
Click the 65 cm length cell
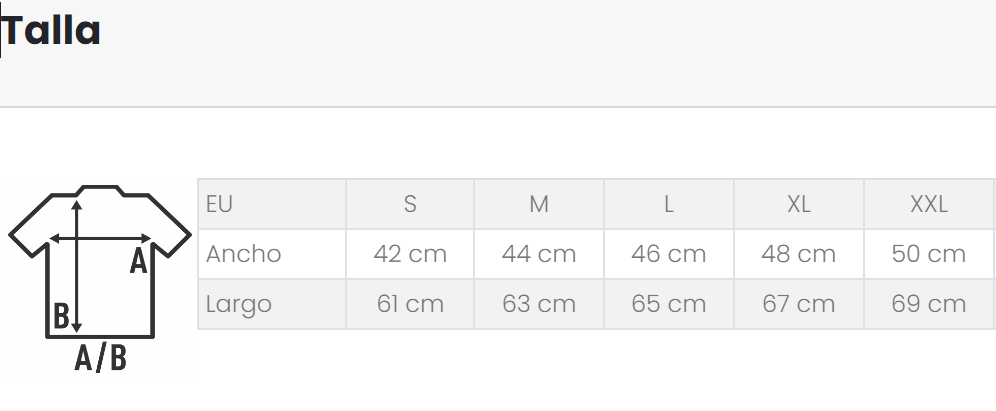pos(668,304)
